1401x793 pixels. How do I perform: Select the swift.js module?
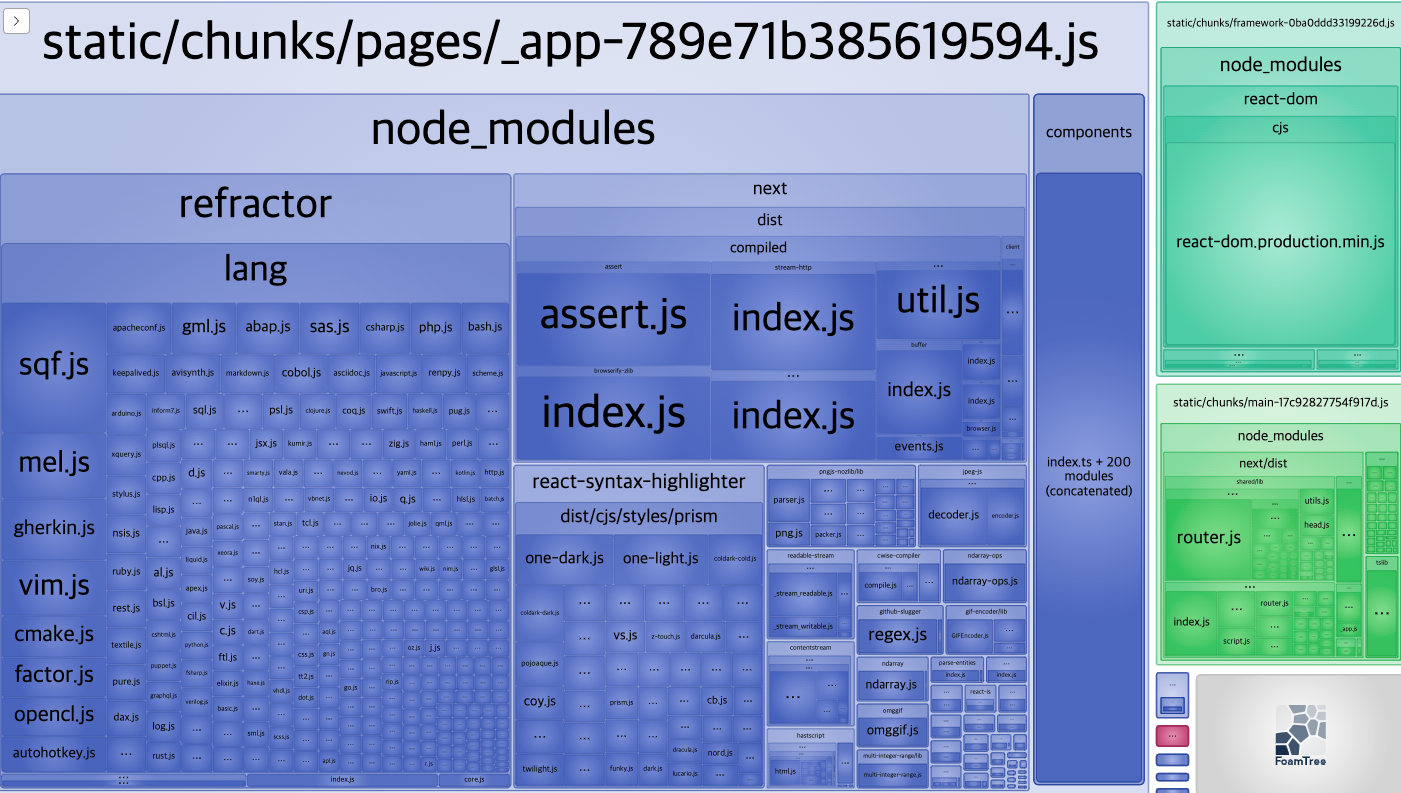click(389, 410)
